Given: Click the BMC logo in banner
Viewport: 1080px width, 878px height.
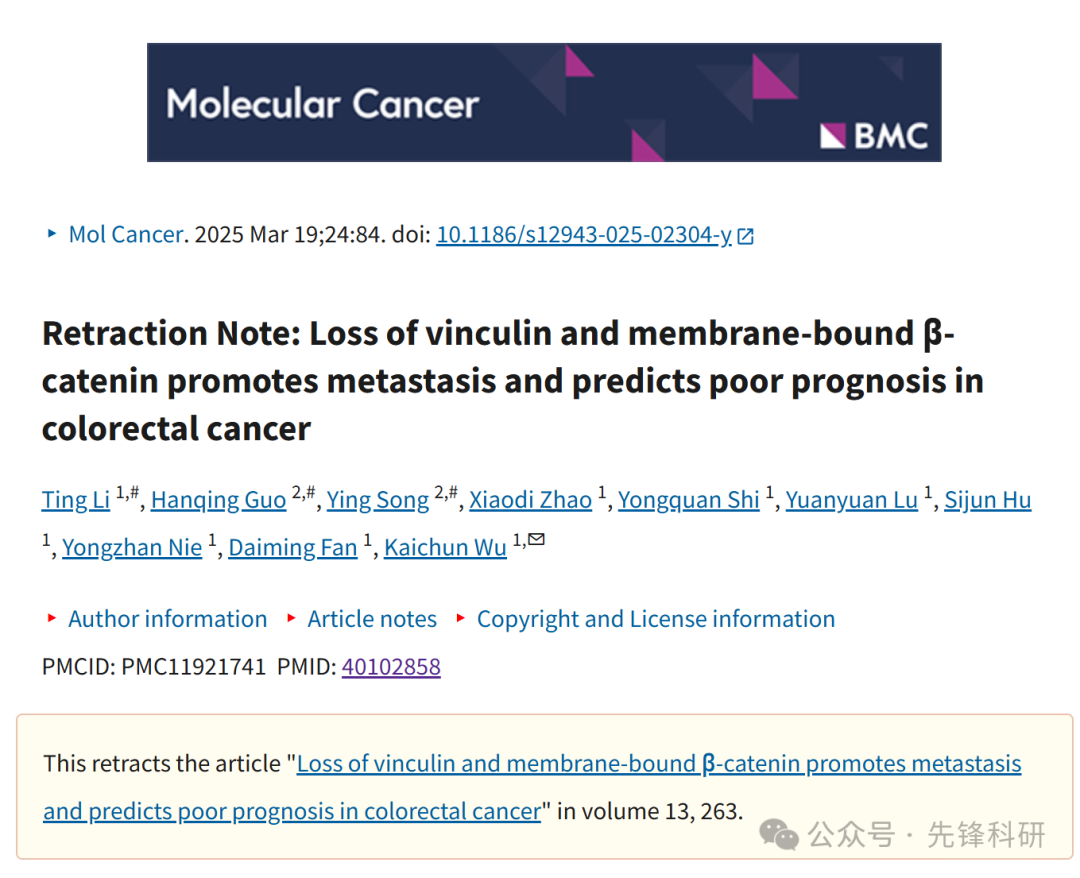Looking at the screenshot, I should point(874,136).
